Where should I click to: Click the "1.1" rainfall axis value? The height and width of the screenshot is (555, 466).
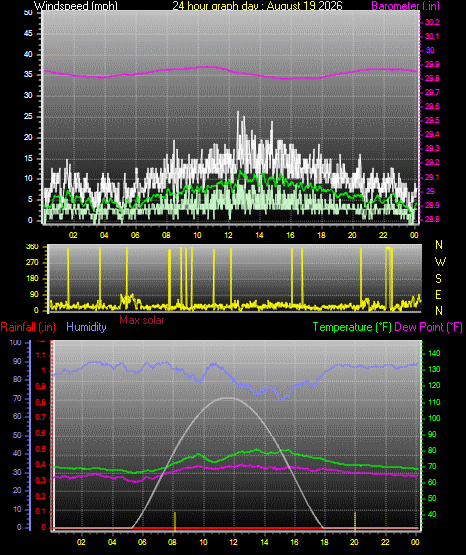tap(41, 355)
